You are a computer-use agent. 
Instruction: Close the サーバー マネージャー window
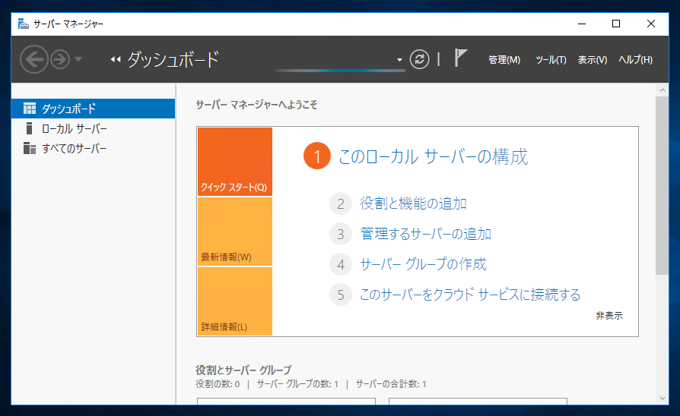coord(651,24)
